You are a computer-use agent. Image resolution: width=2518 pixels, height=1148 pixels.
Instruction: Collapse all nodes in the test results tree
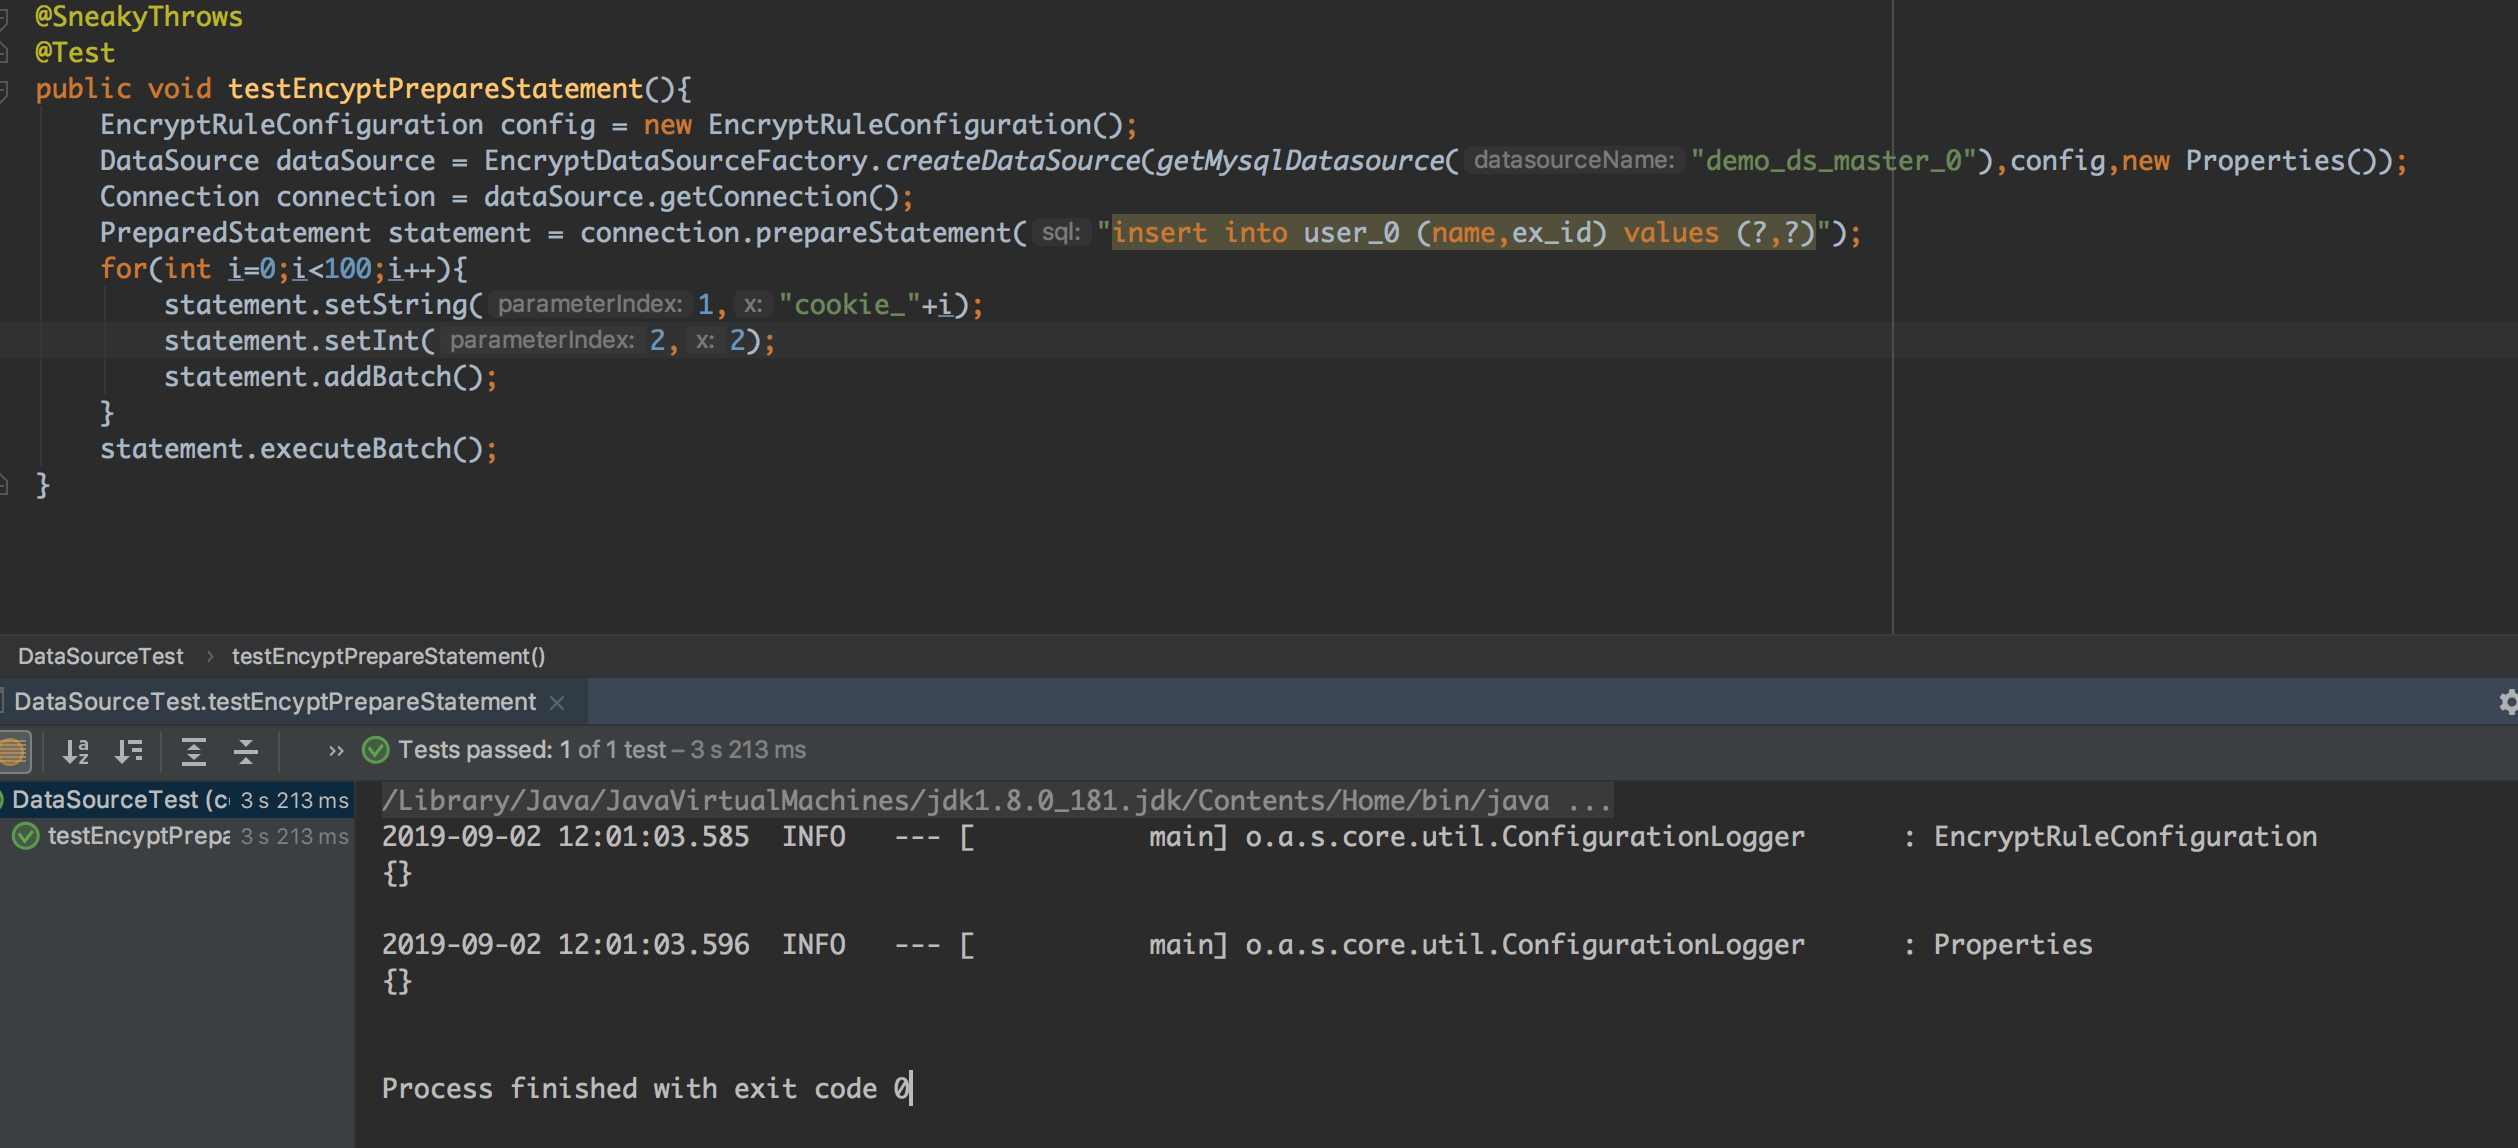point(245,750)
